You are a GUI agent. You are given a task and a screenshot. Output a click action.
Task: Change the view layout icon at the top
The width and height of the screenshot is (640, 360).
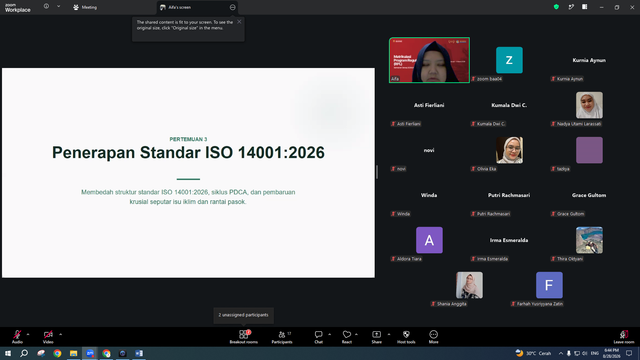click(584, 7)
